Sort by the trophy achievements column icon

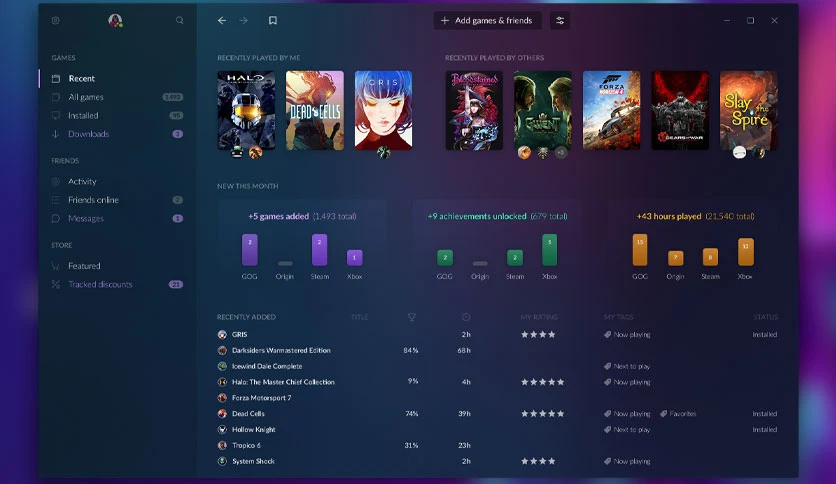click(x=412, y=317)
